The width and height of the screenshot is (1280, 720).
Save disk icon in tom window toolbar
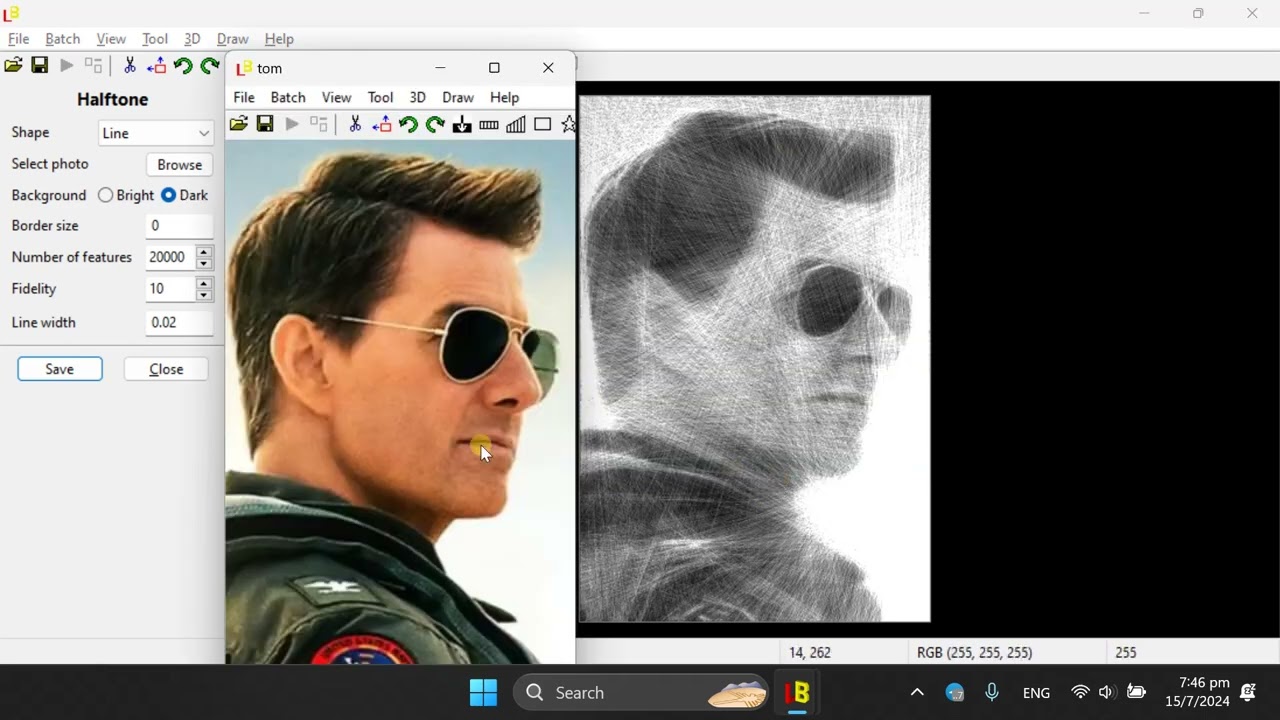(265, 125)
